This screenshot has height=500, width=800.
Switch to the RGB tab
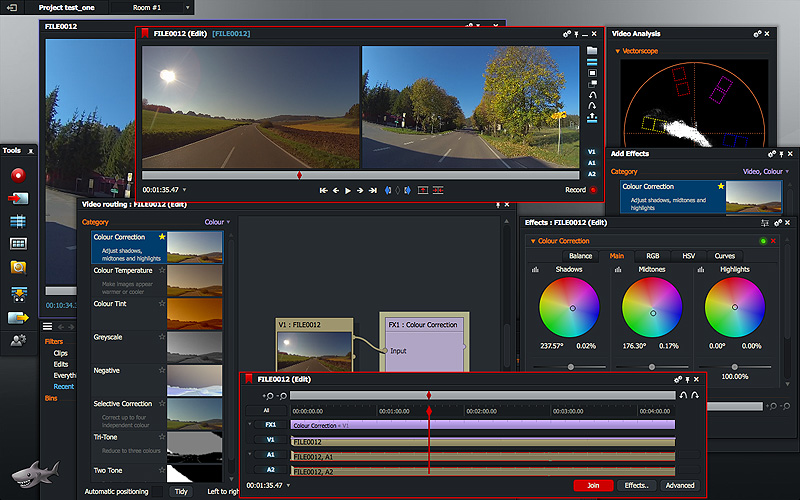click(652, 256)
